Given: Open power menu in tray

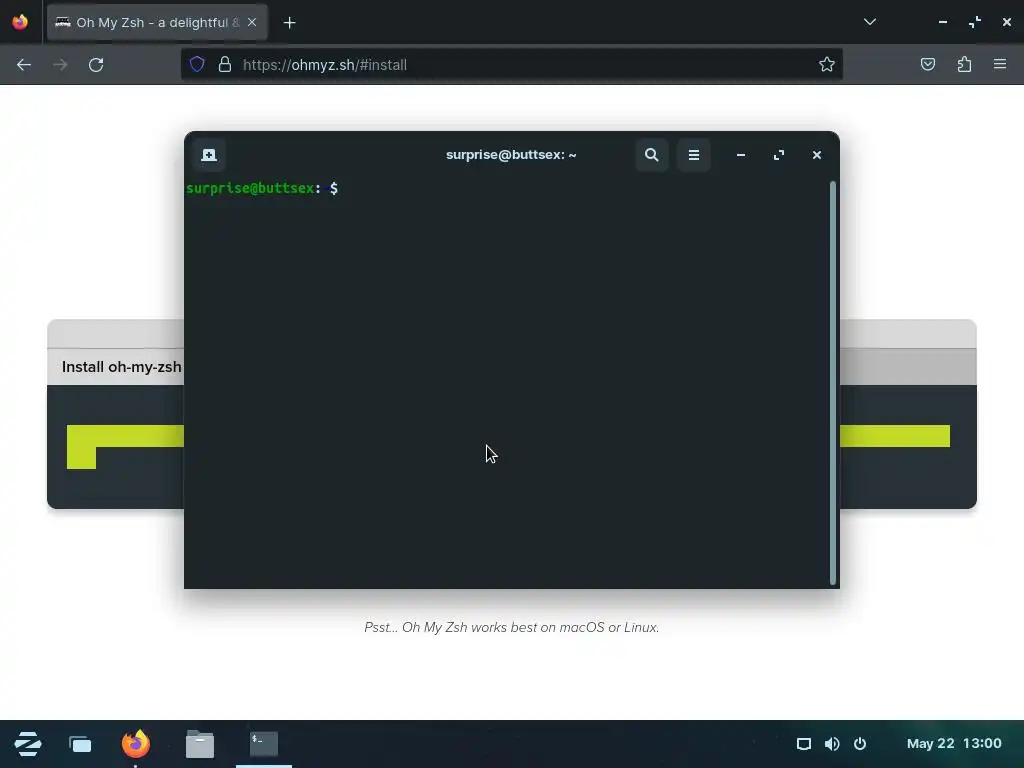Looking at the screenshot, I should click(860, 744).
